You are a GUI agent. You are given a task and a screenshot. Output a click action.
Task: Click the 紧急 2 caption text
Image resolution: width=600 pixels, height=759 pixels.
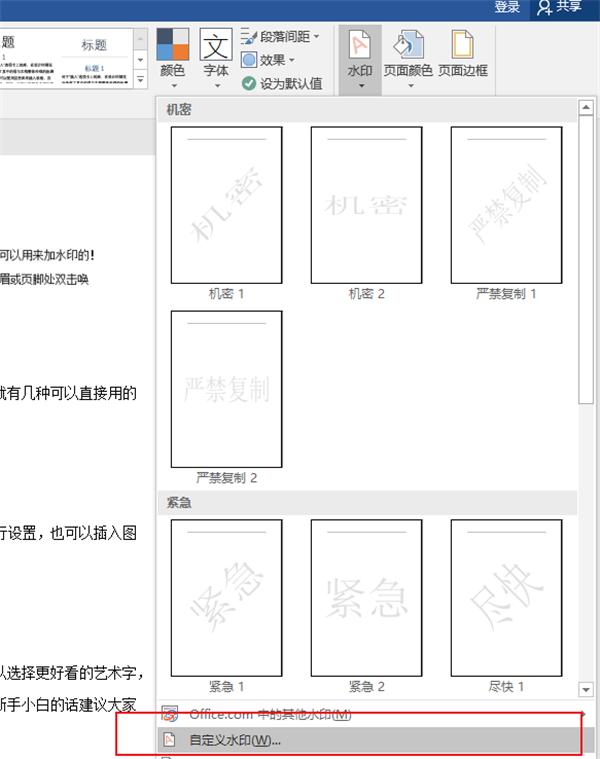366,686
